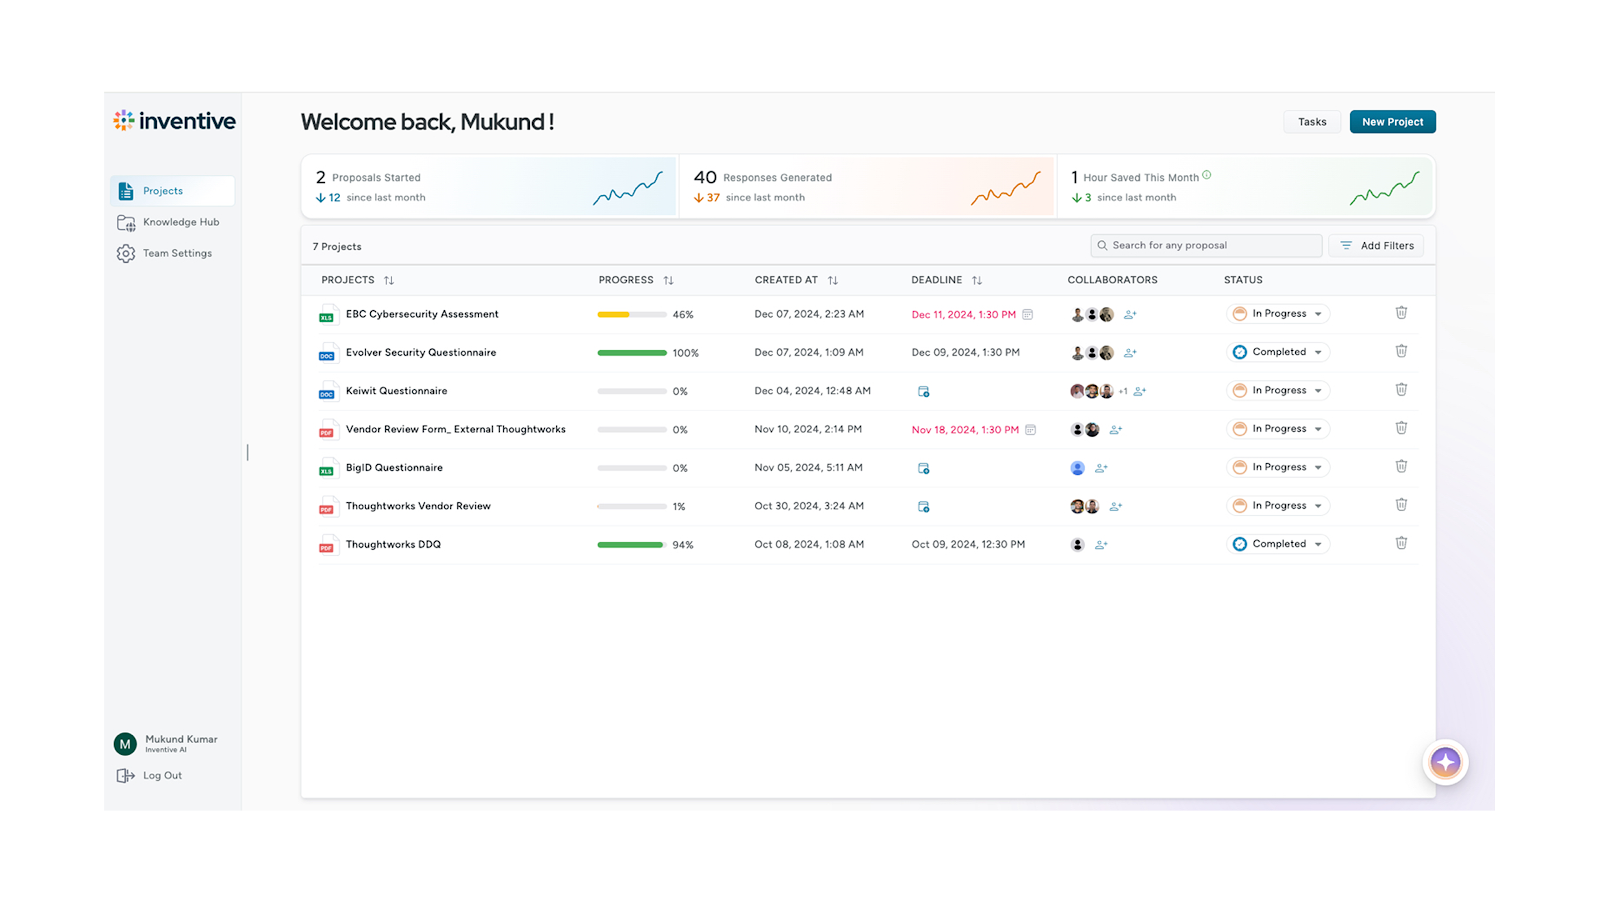
Task: Toggle the Projects column sort arrows
Action: [389, 280]
